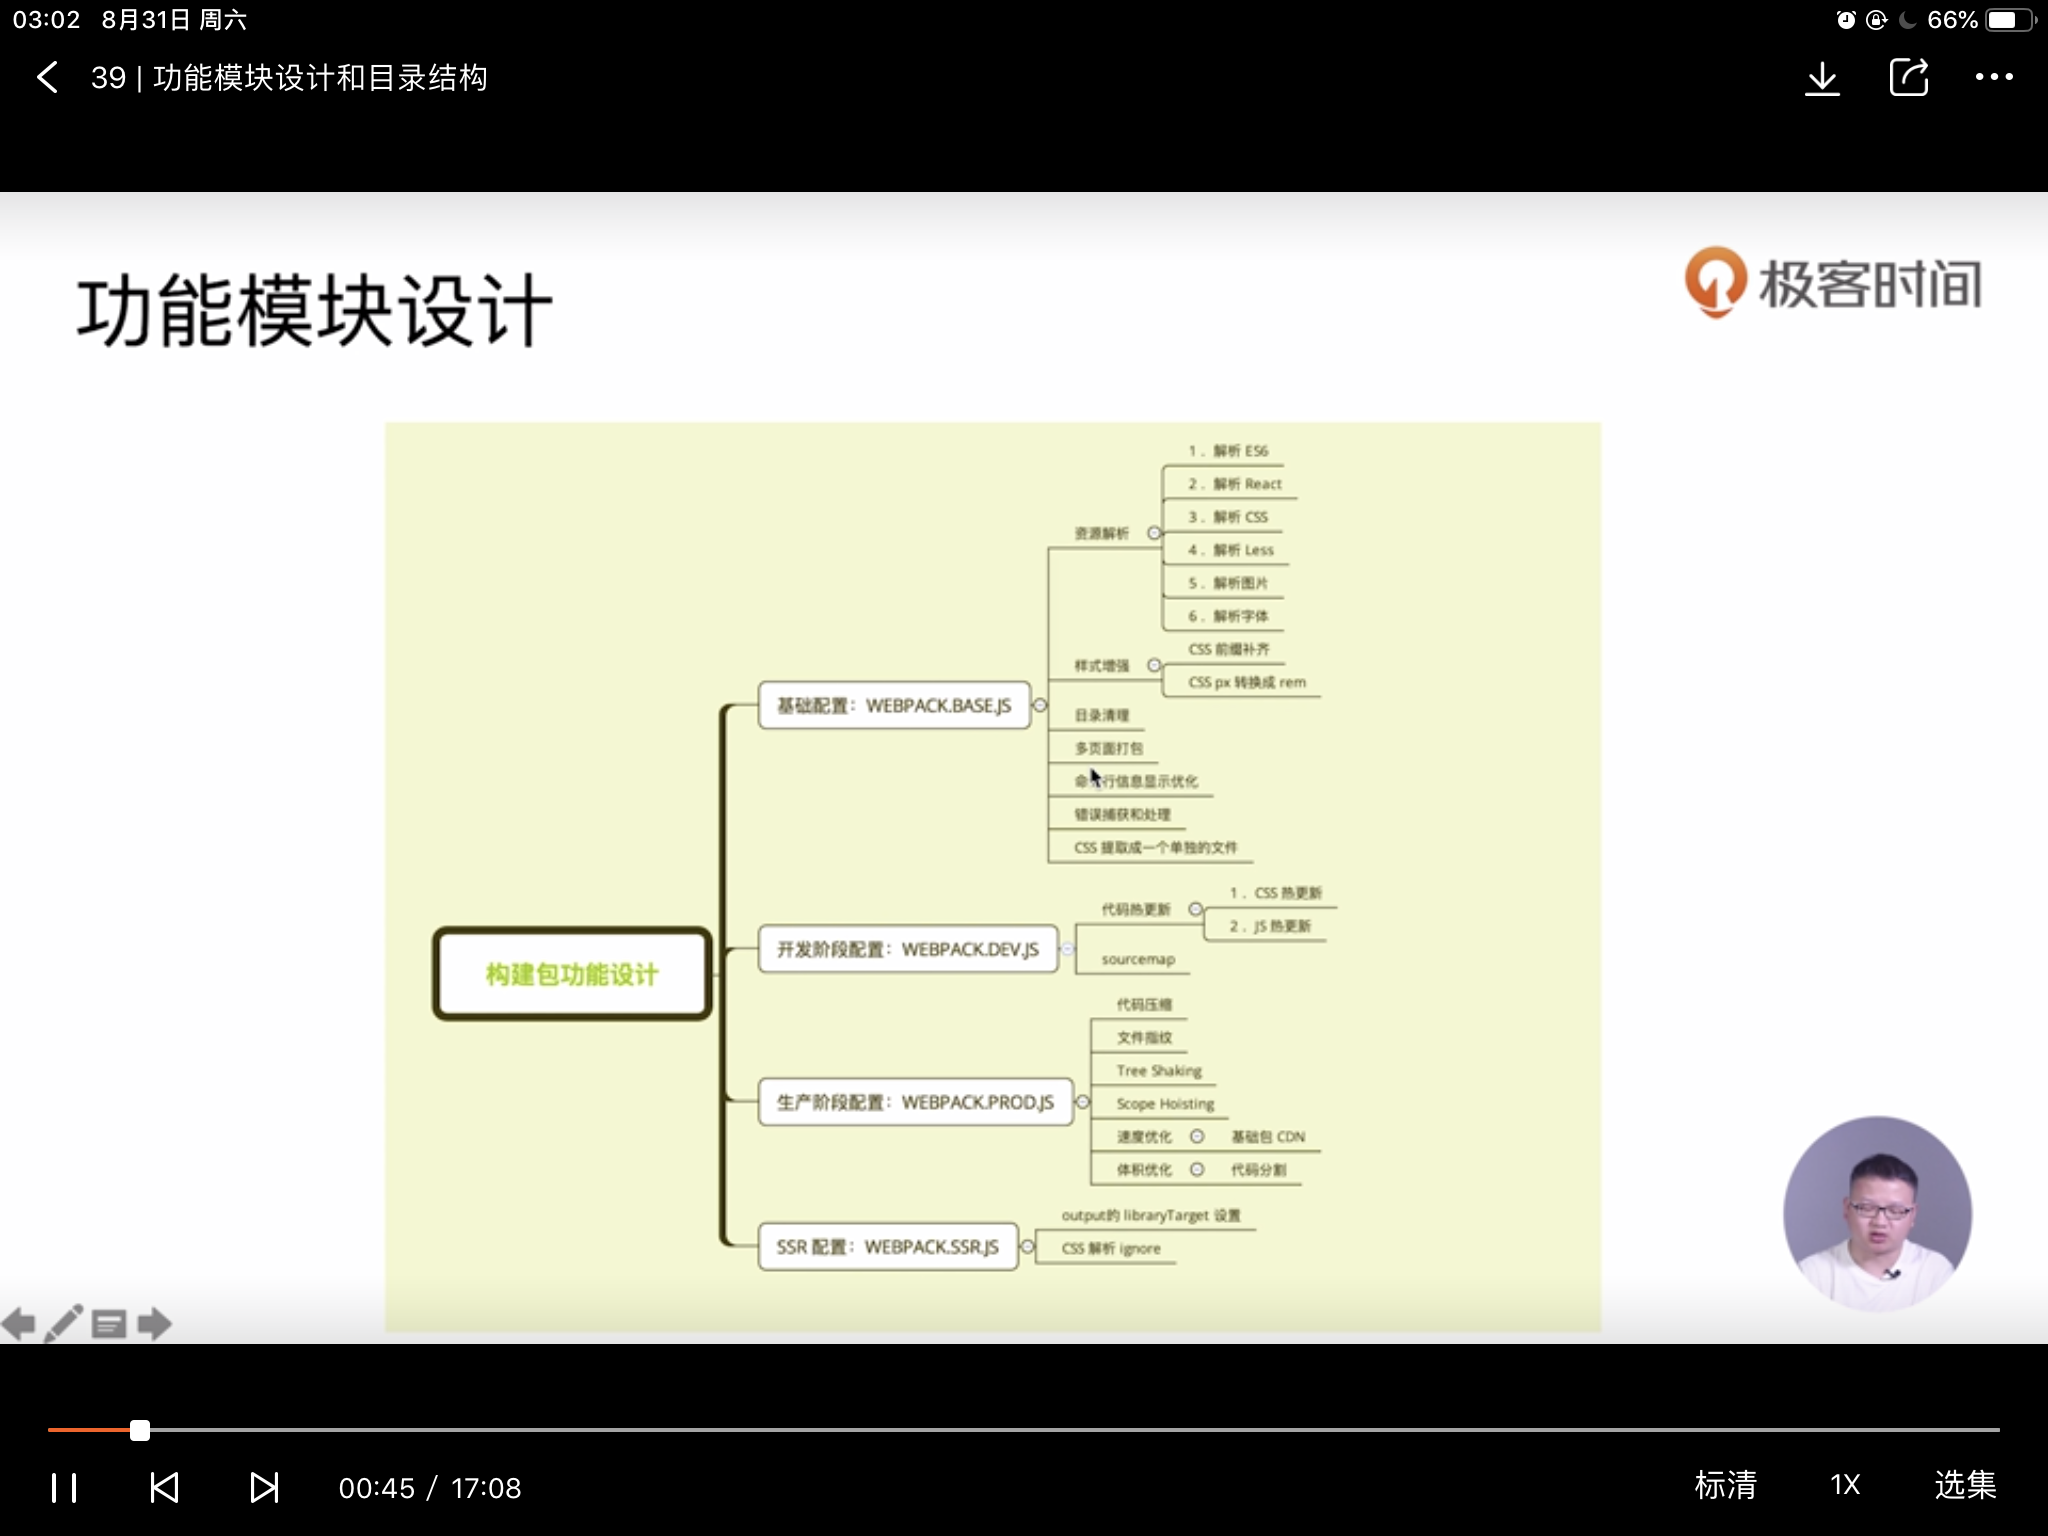Viewport: 2048px width, 1536px height.
Task: Pause the video playback
Action: click(x=64, y=1487)
